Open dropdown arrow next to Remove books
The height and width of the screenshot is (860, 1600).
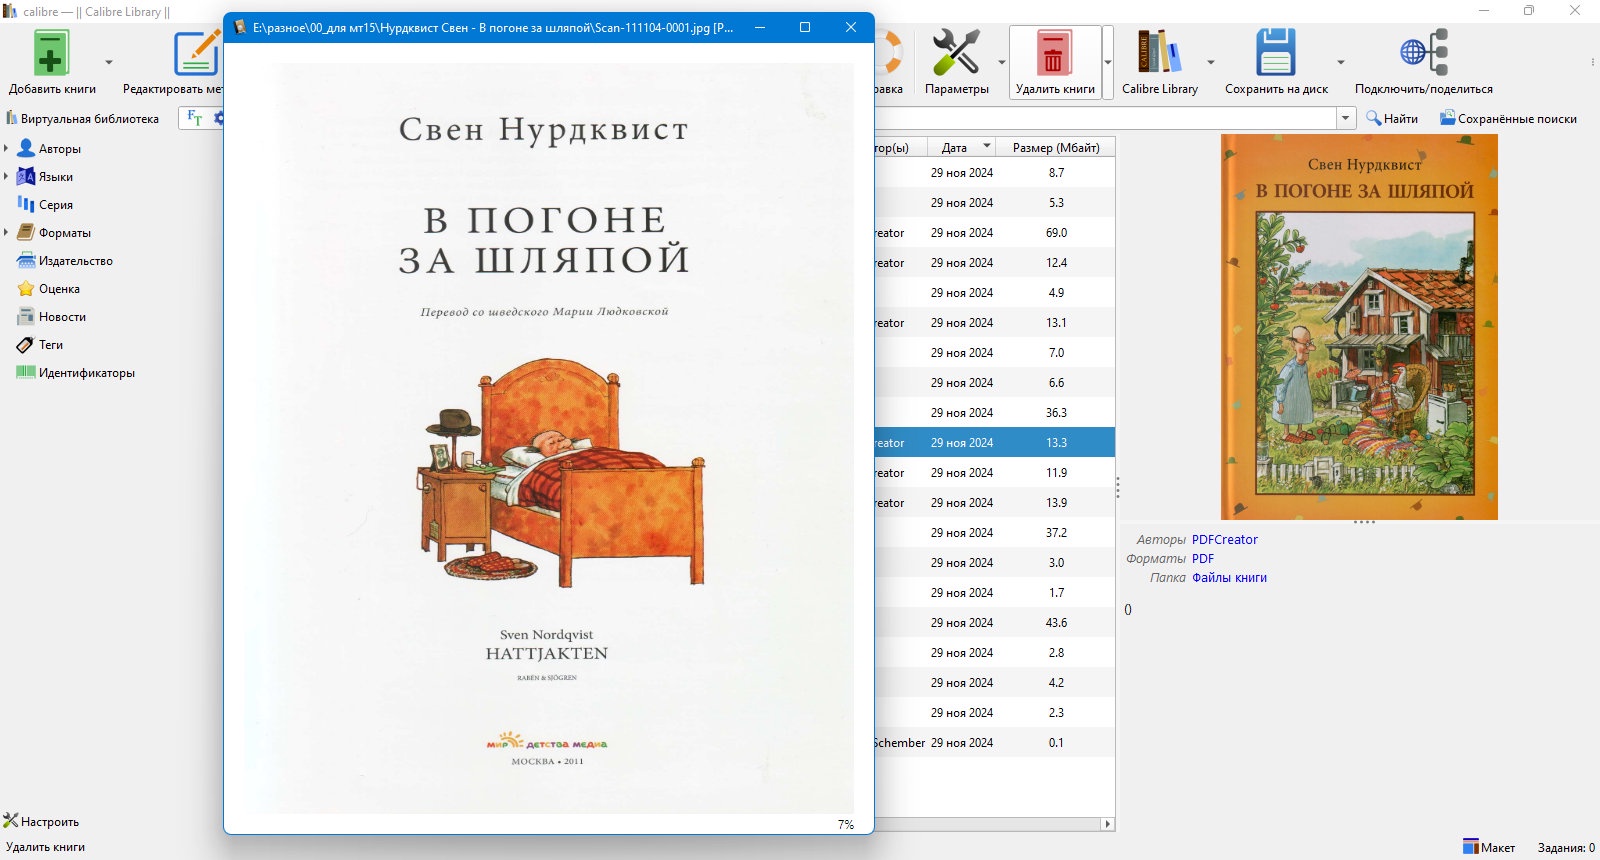pyautogui.click(x=1108, y=62)
